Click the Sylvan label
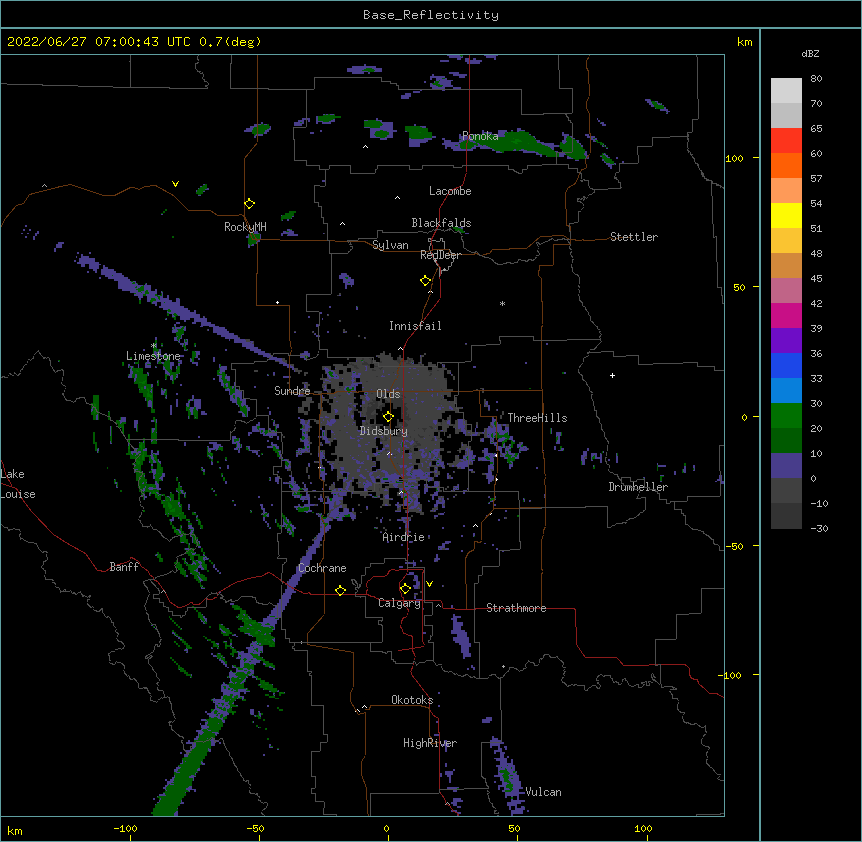The image size is (862, 842). (390, 245)
